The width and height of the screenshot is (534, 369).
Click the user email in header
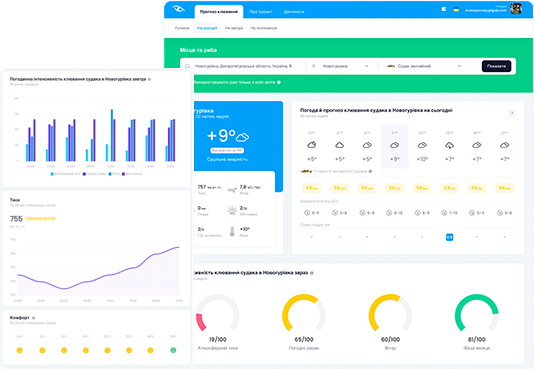point(486,11)
